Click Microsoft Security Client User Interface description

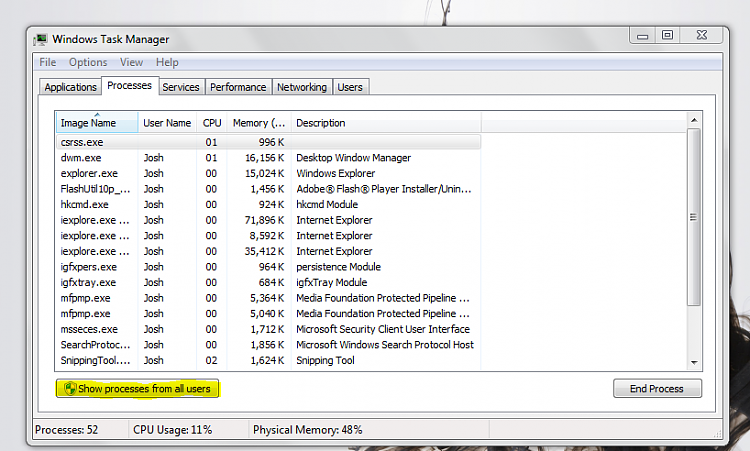[383, 329]
